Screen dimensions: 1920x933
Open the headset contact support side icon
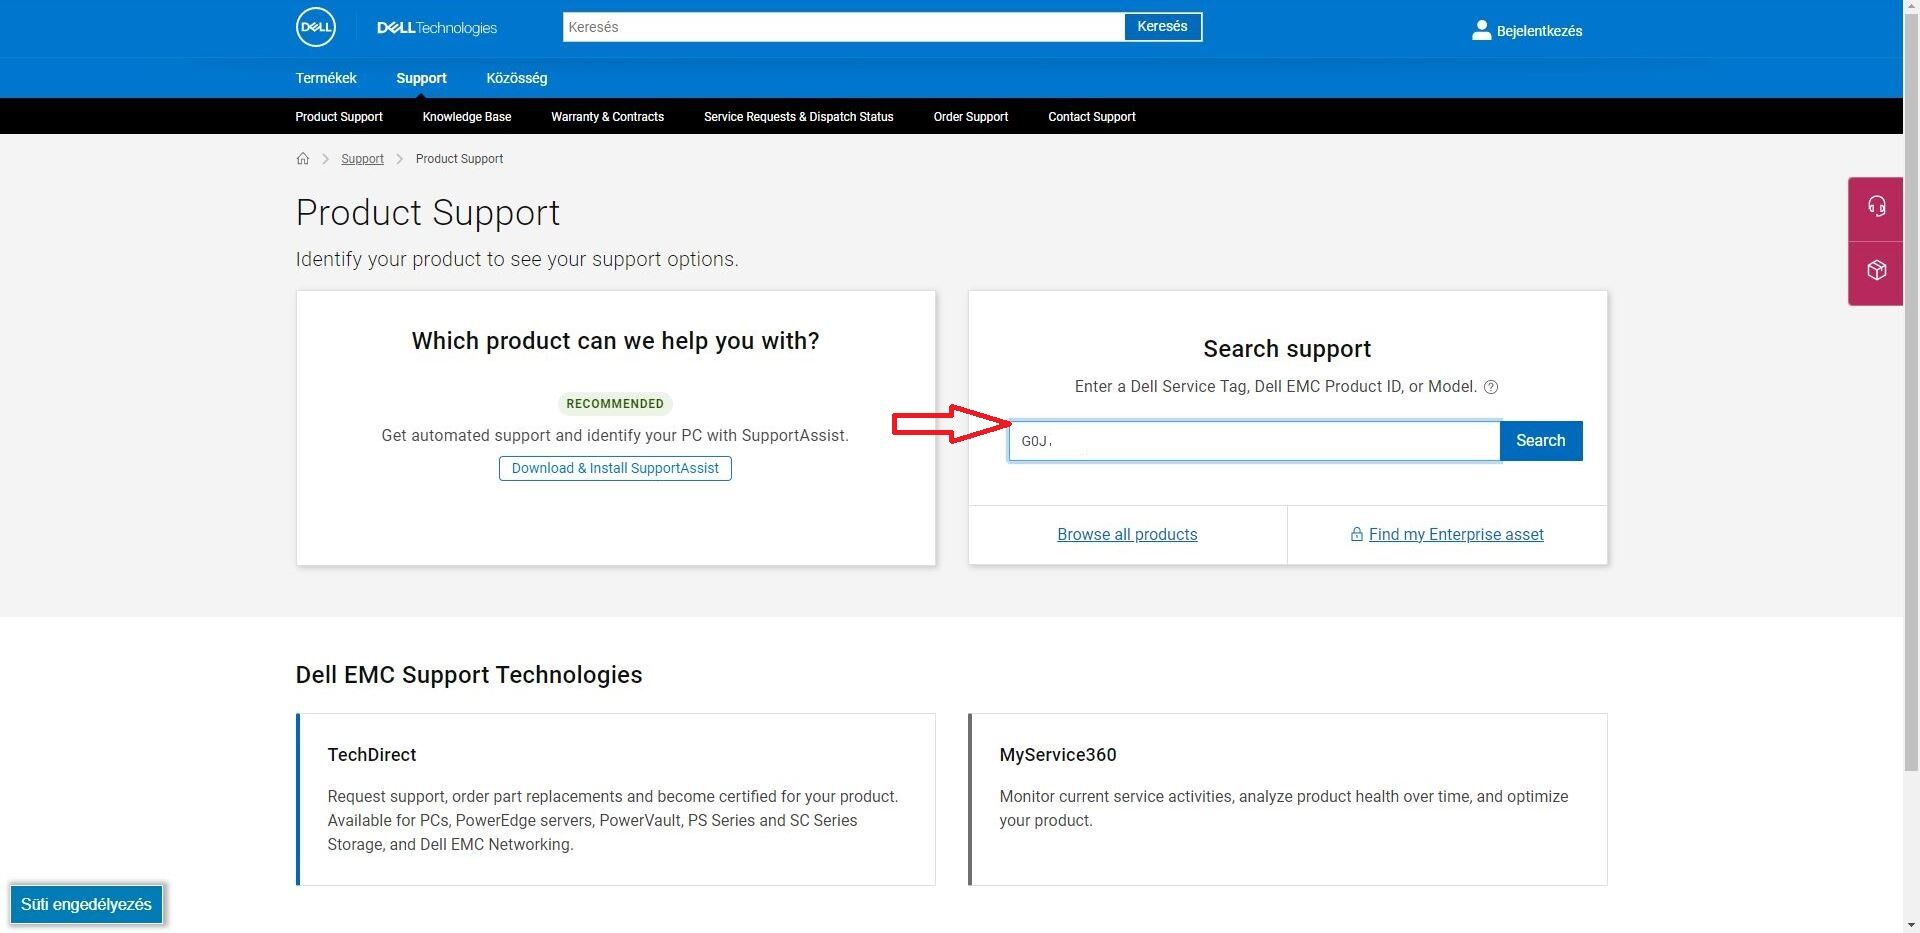pos(1876,208)
